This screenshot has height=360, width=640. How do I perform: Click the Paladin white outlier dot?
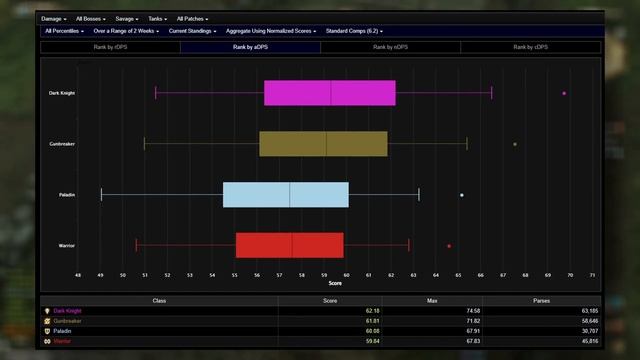462,195
